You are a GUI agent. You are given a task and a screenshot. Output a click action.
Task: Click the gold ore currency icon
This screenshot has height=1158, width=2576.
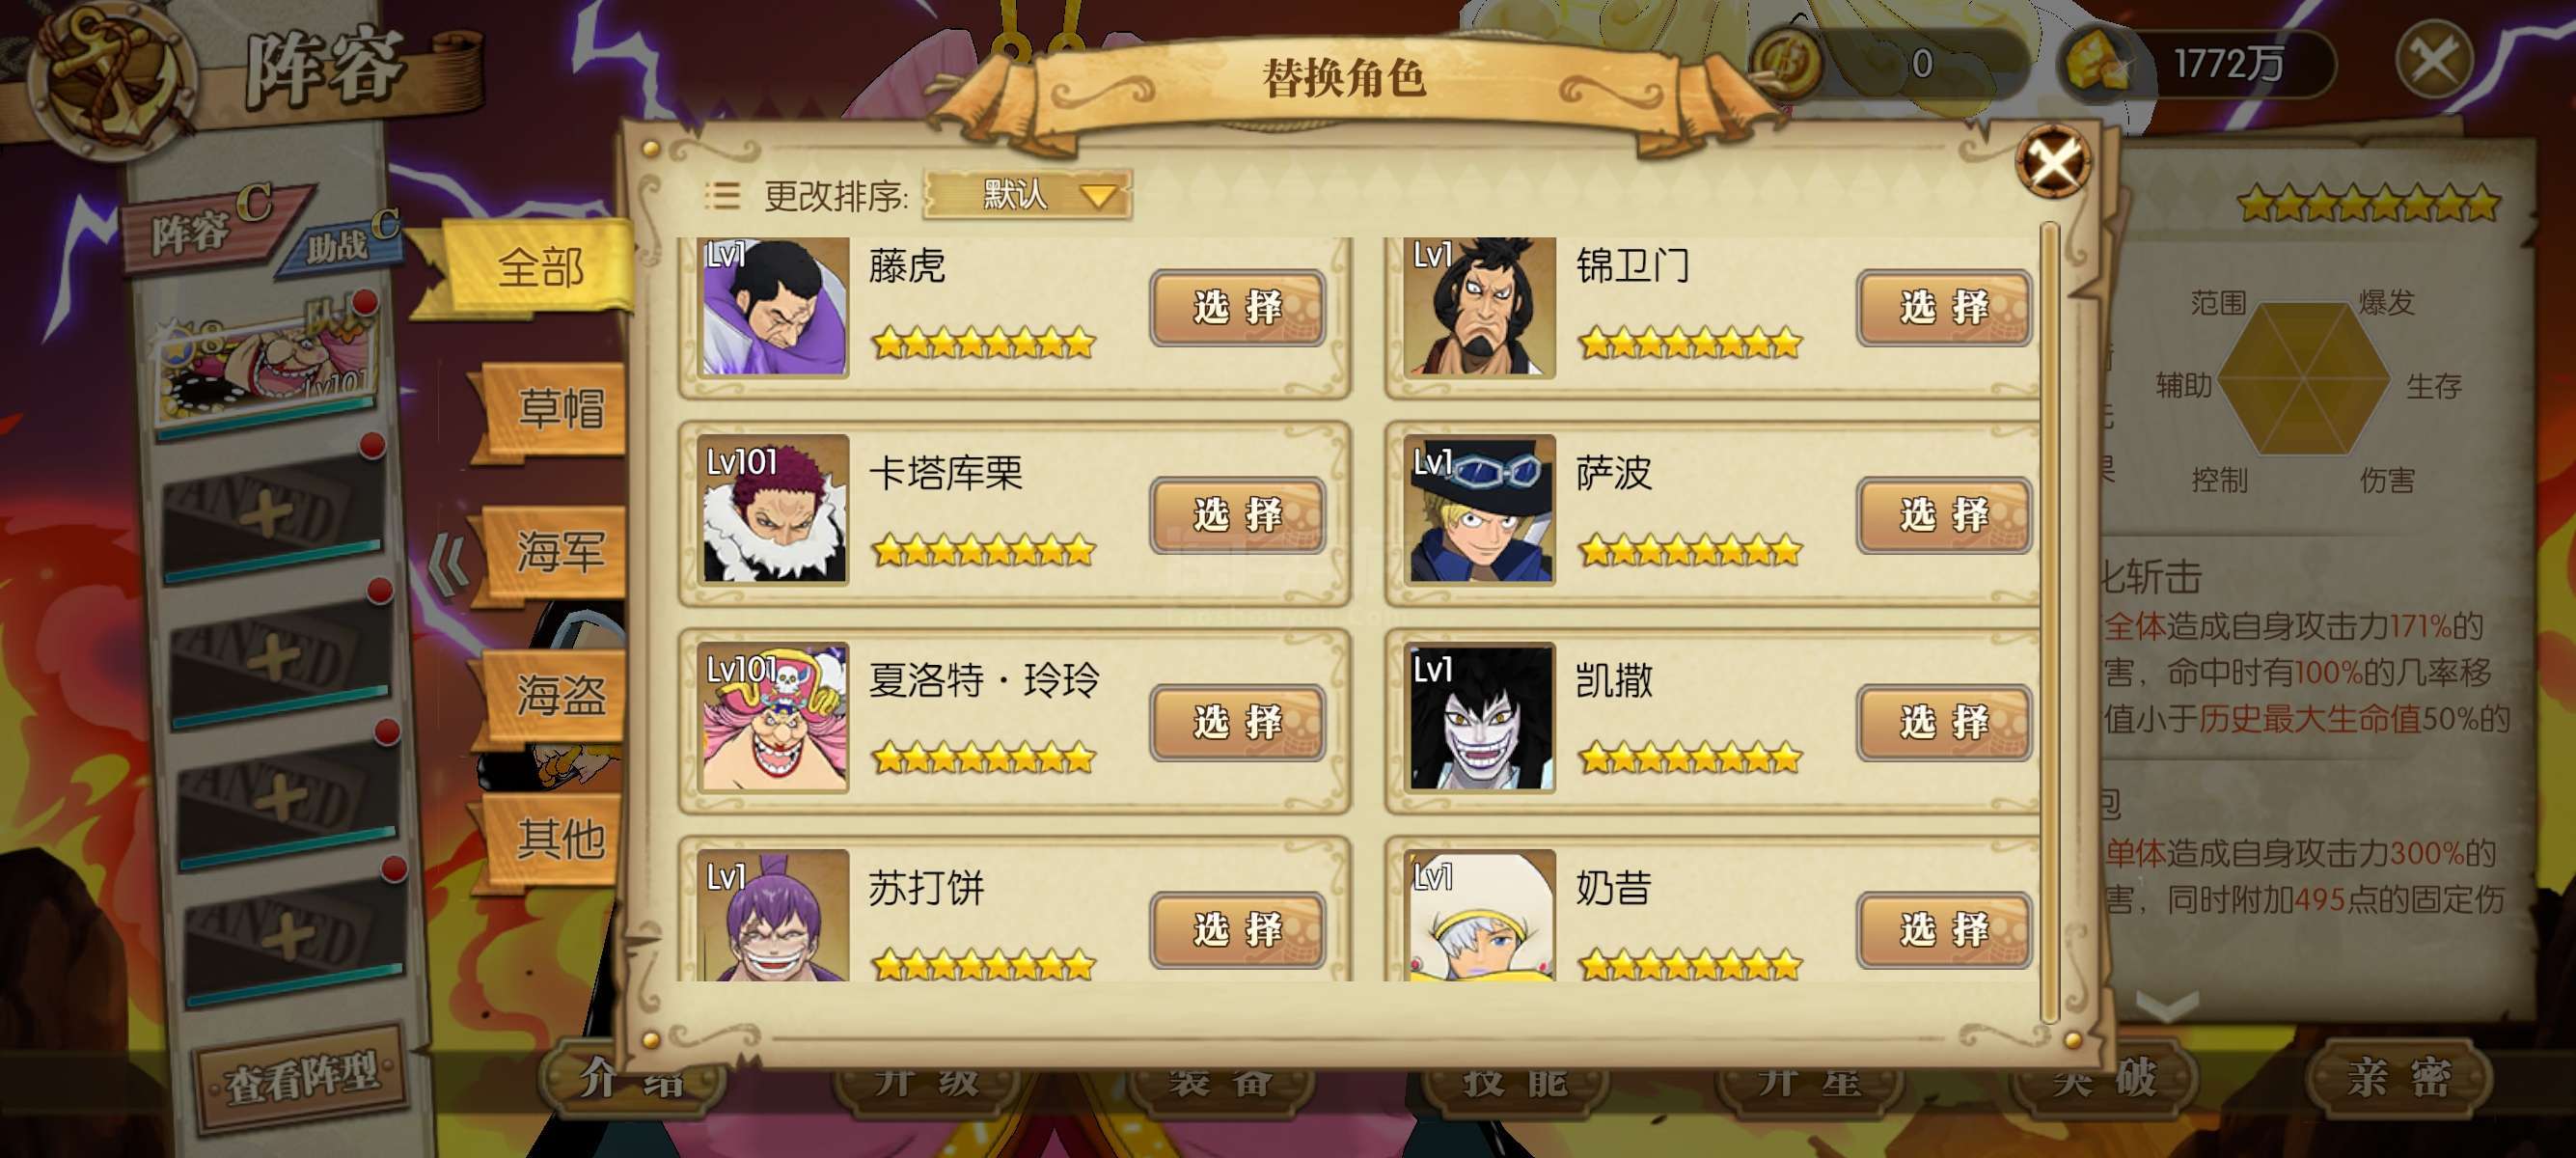2097,63
